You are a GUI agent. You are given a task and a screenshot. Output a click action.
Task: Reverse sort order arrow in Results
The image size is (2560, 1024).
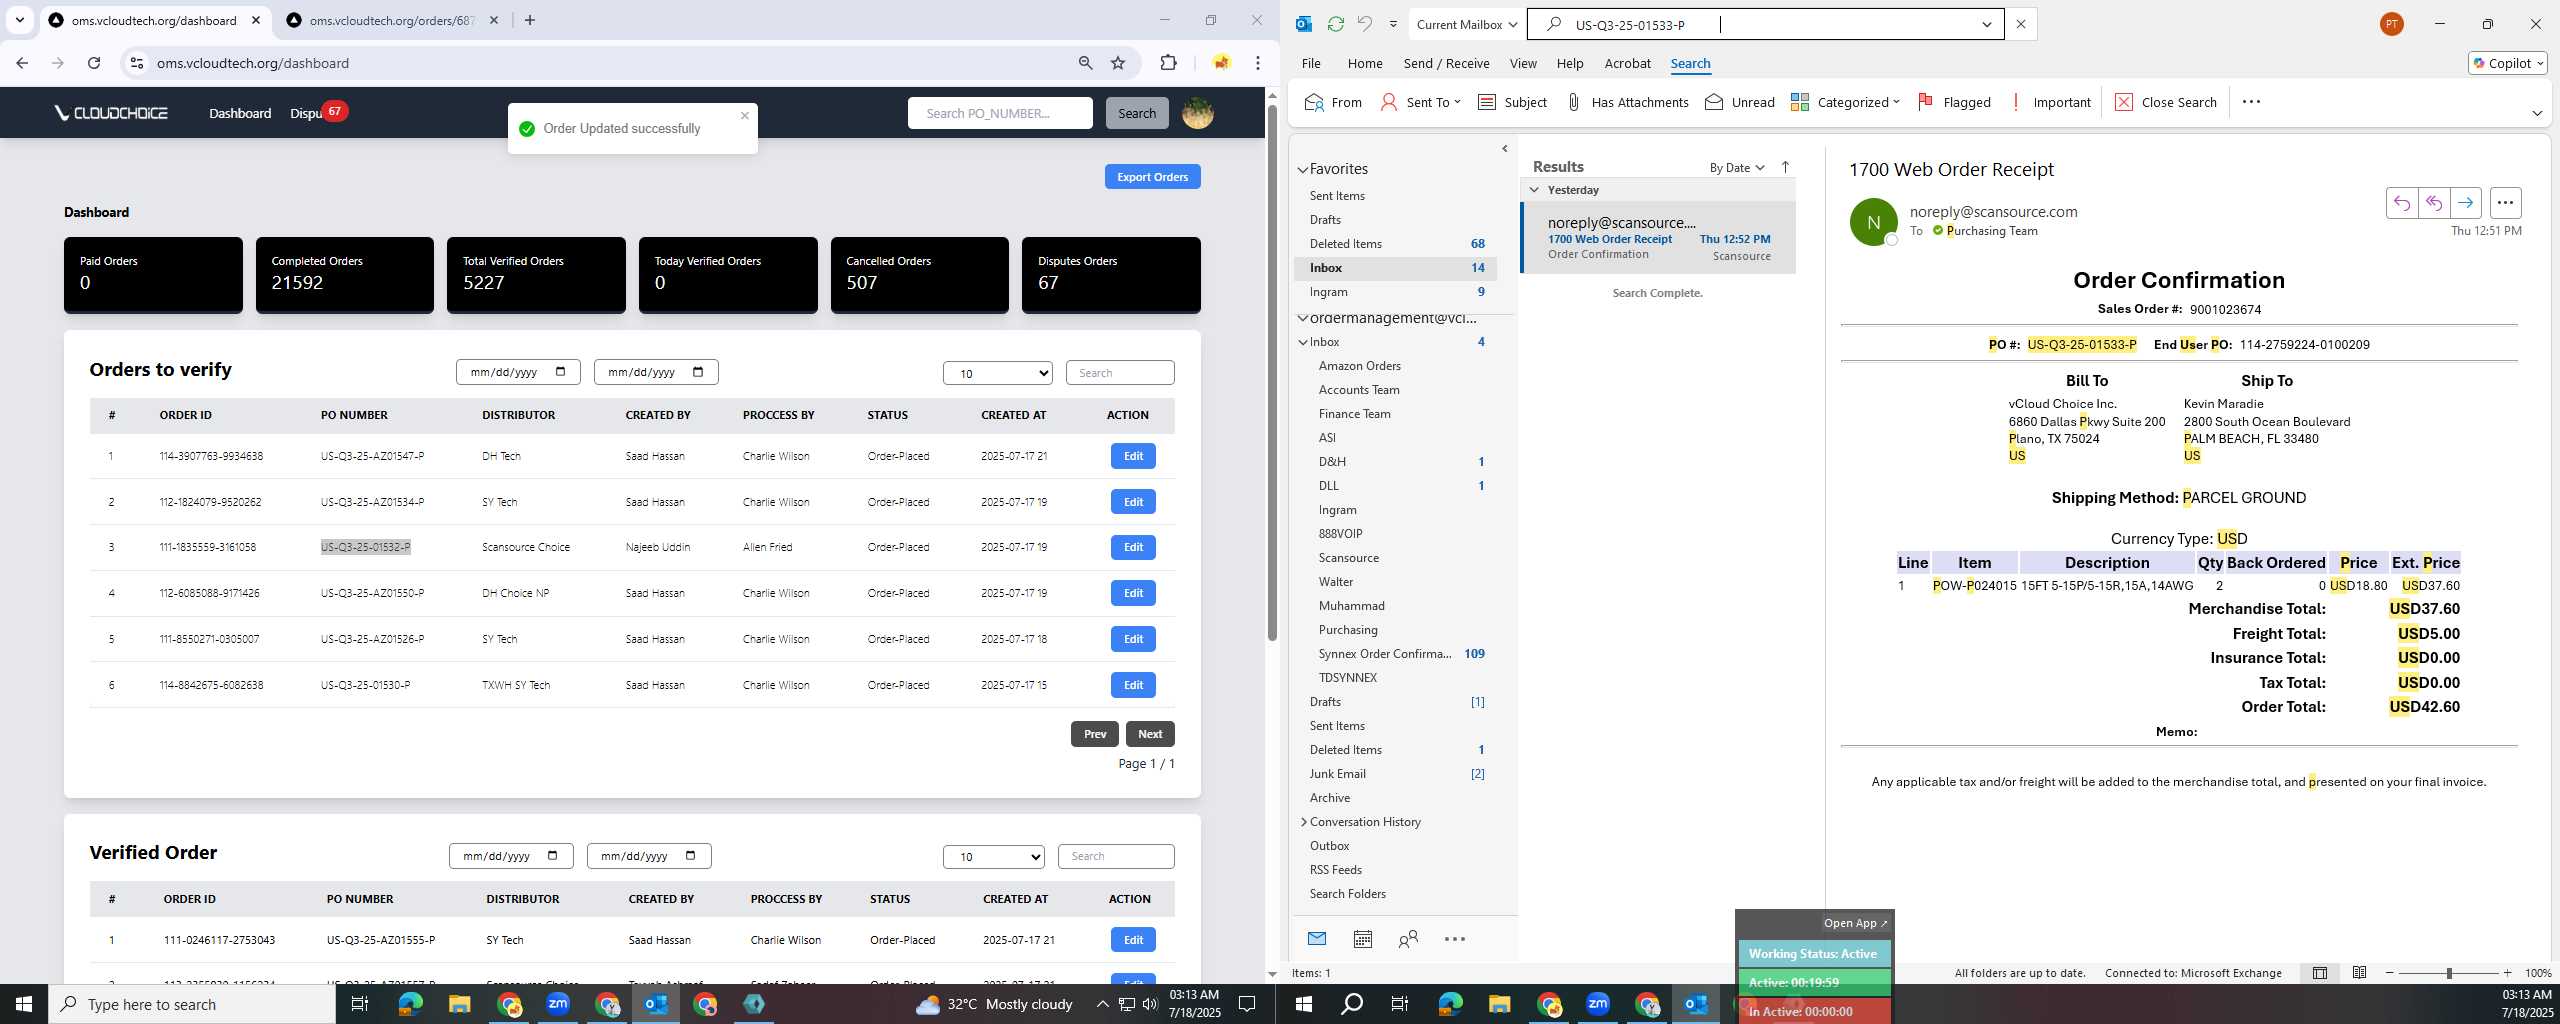coord(1785,167)
